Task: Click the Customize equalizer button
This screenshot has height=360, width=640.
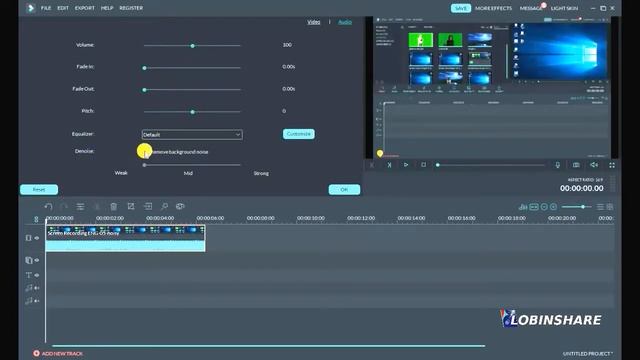Action: (x=299, y=134)
